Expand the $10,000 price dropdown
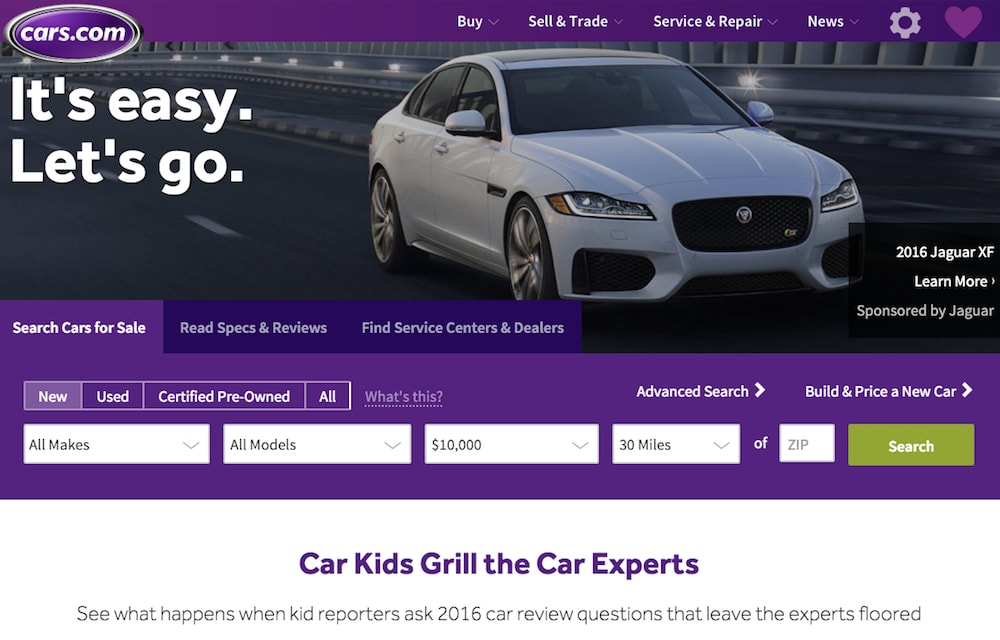The width and height of the screenshot is (1000, 640). [x=511, y=444]
